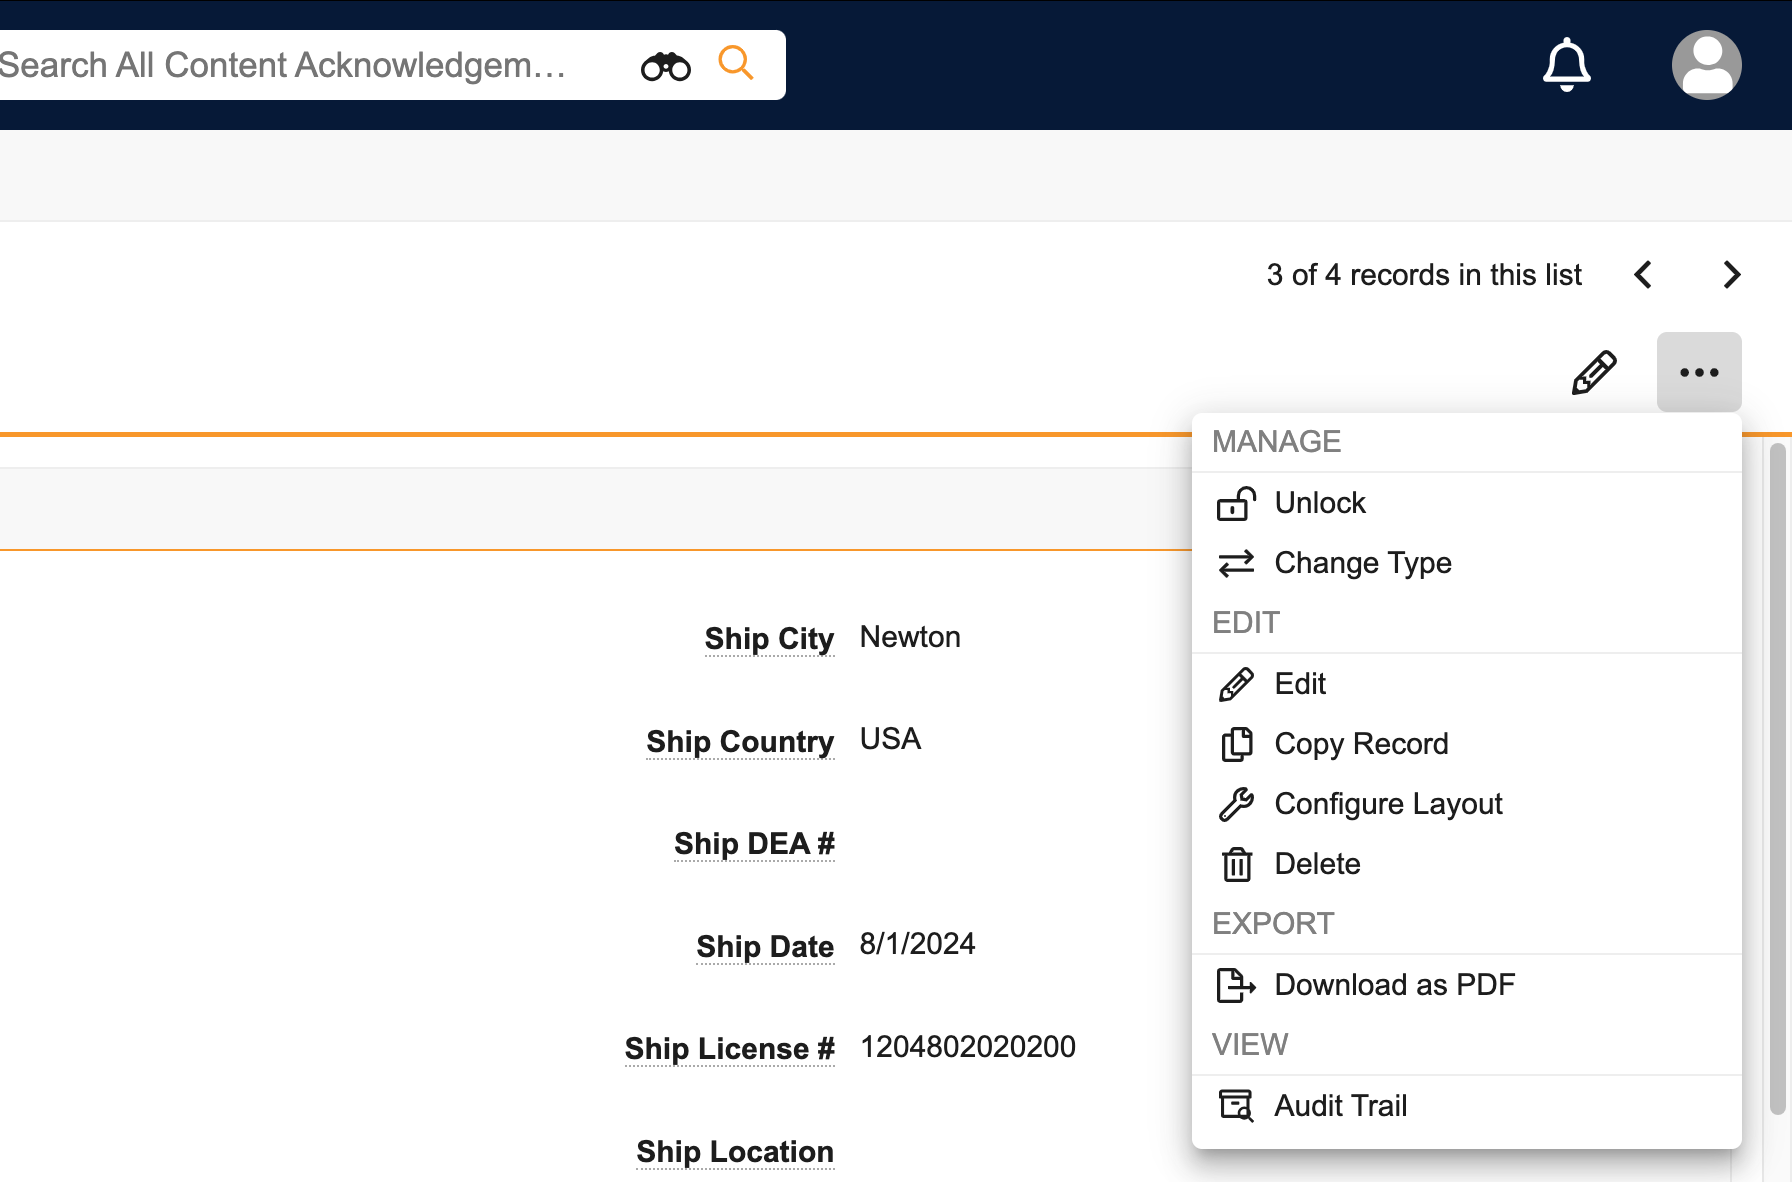This screenshot has width=1792, height=1182.
Task: Open the Audit Trail view
Action: click(x=1340, y=1106)
